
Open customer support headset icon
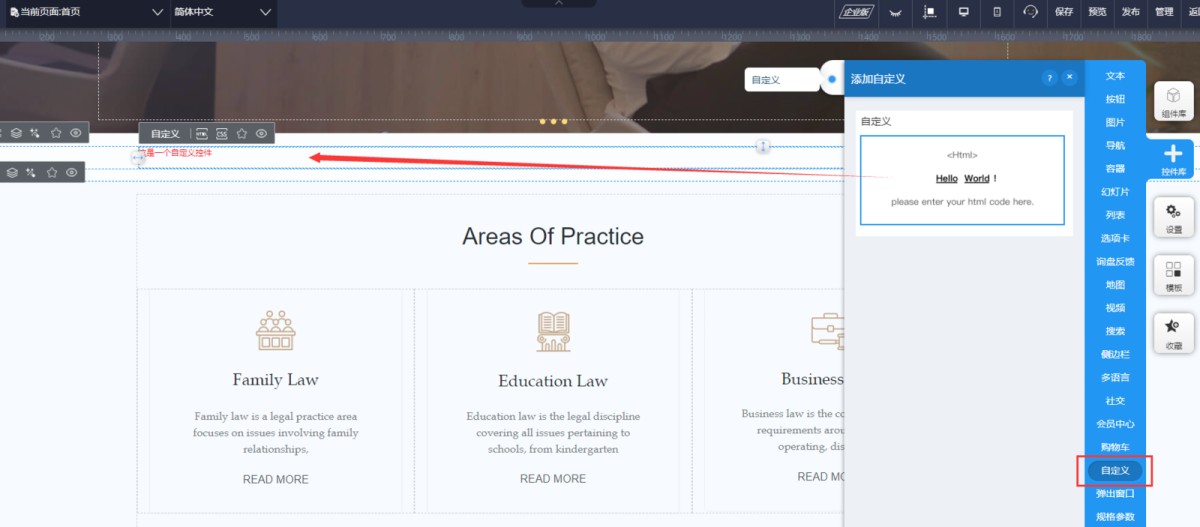coord(1031,12)
